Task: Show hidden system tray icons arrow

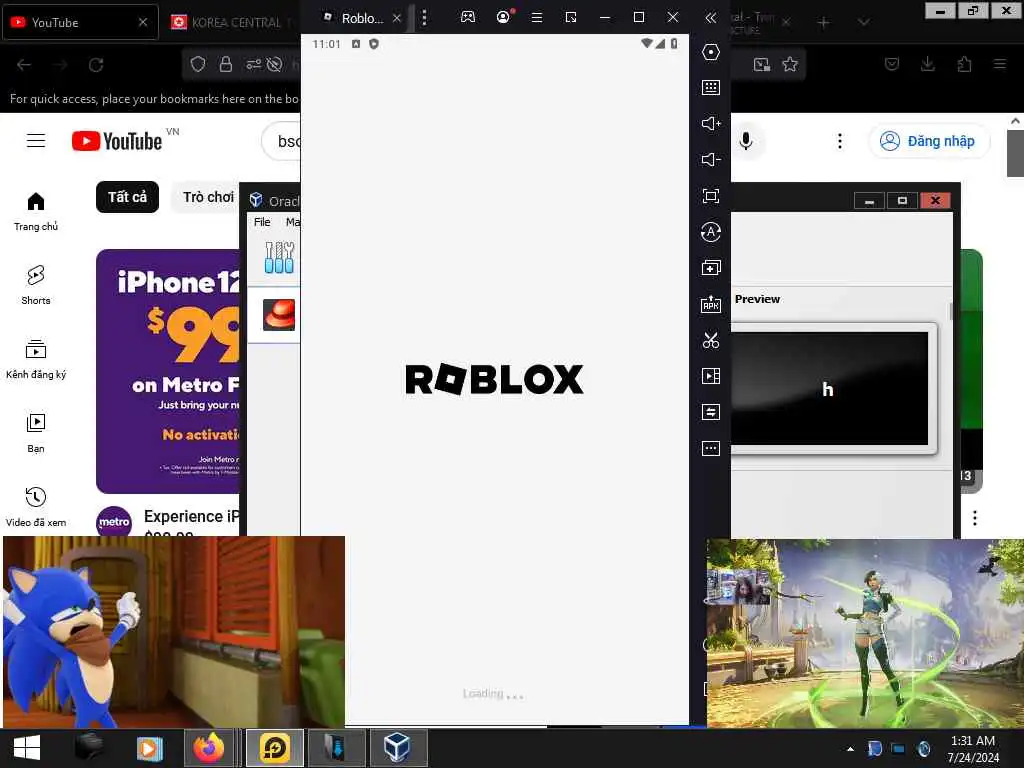Action: click(850, 749)
